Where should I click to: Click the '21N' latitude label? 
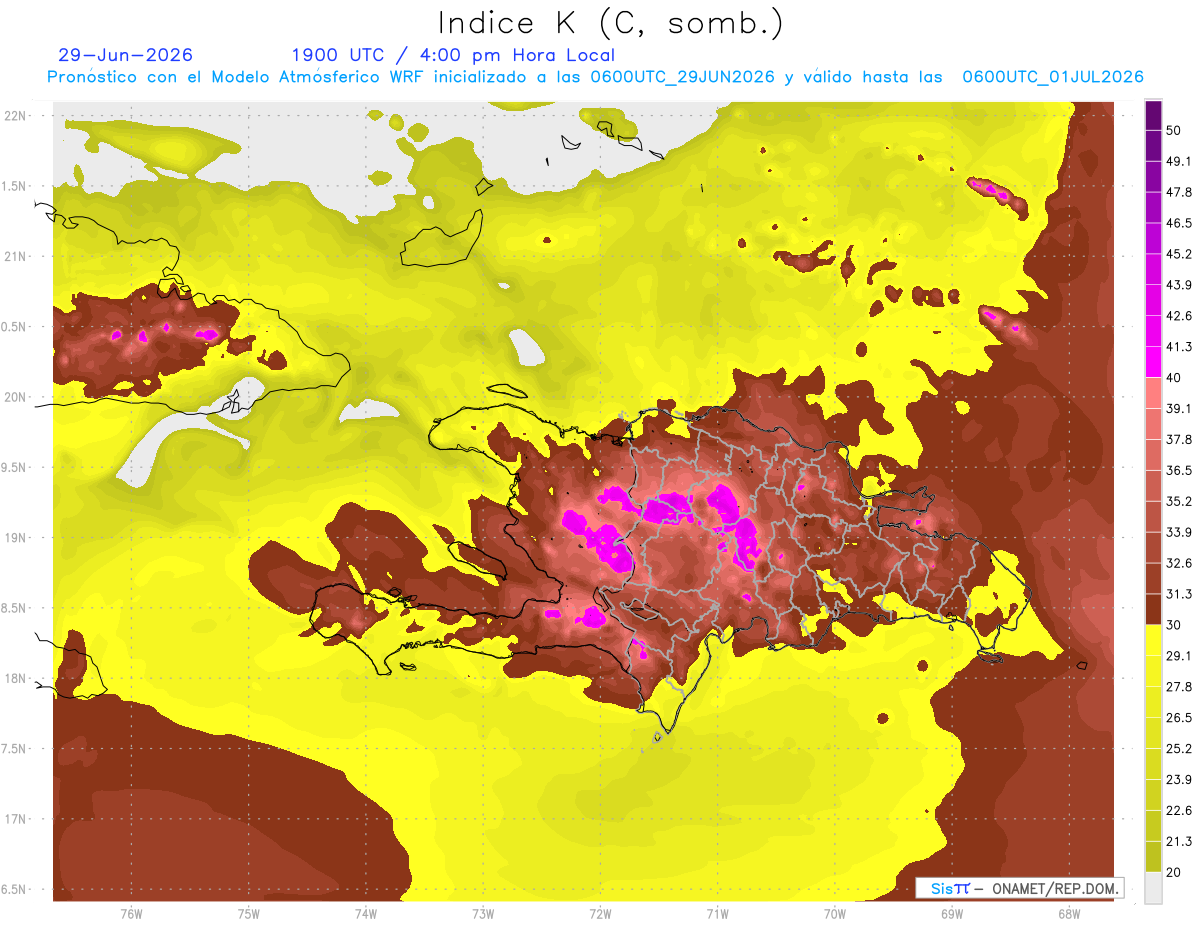point(16,256)
